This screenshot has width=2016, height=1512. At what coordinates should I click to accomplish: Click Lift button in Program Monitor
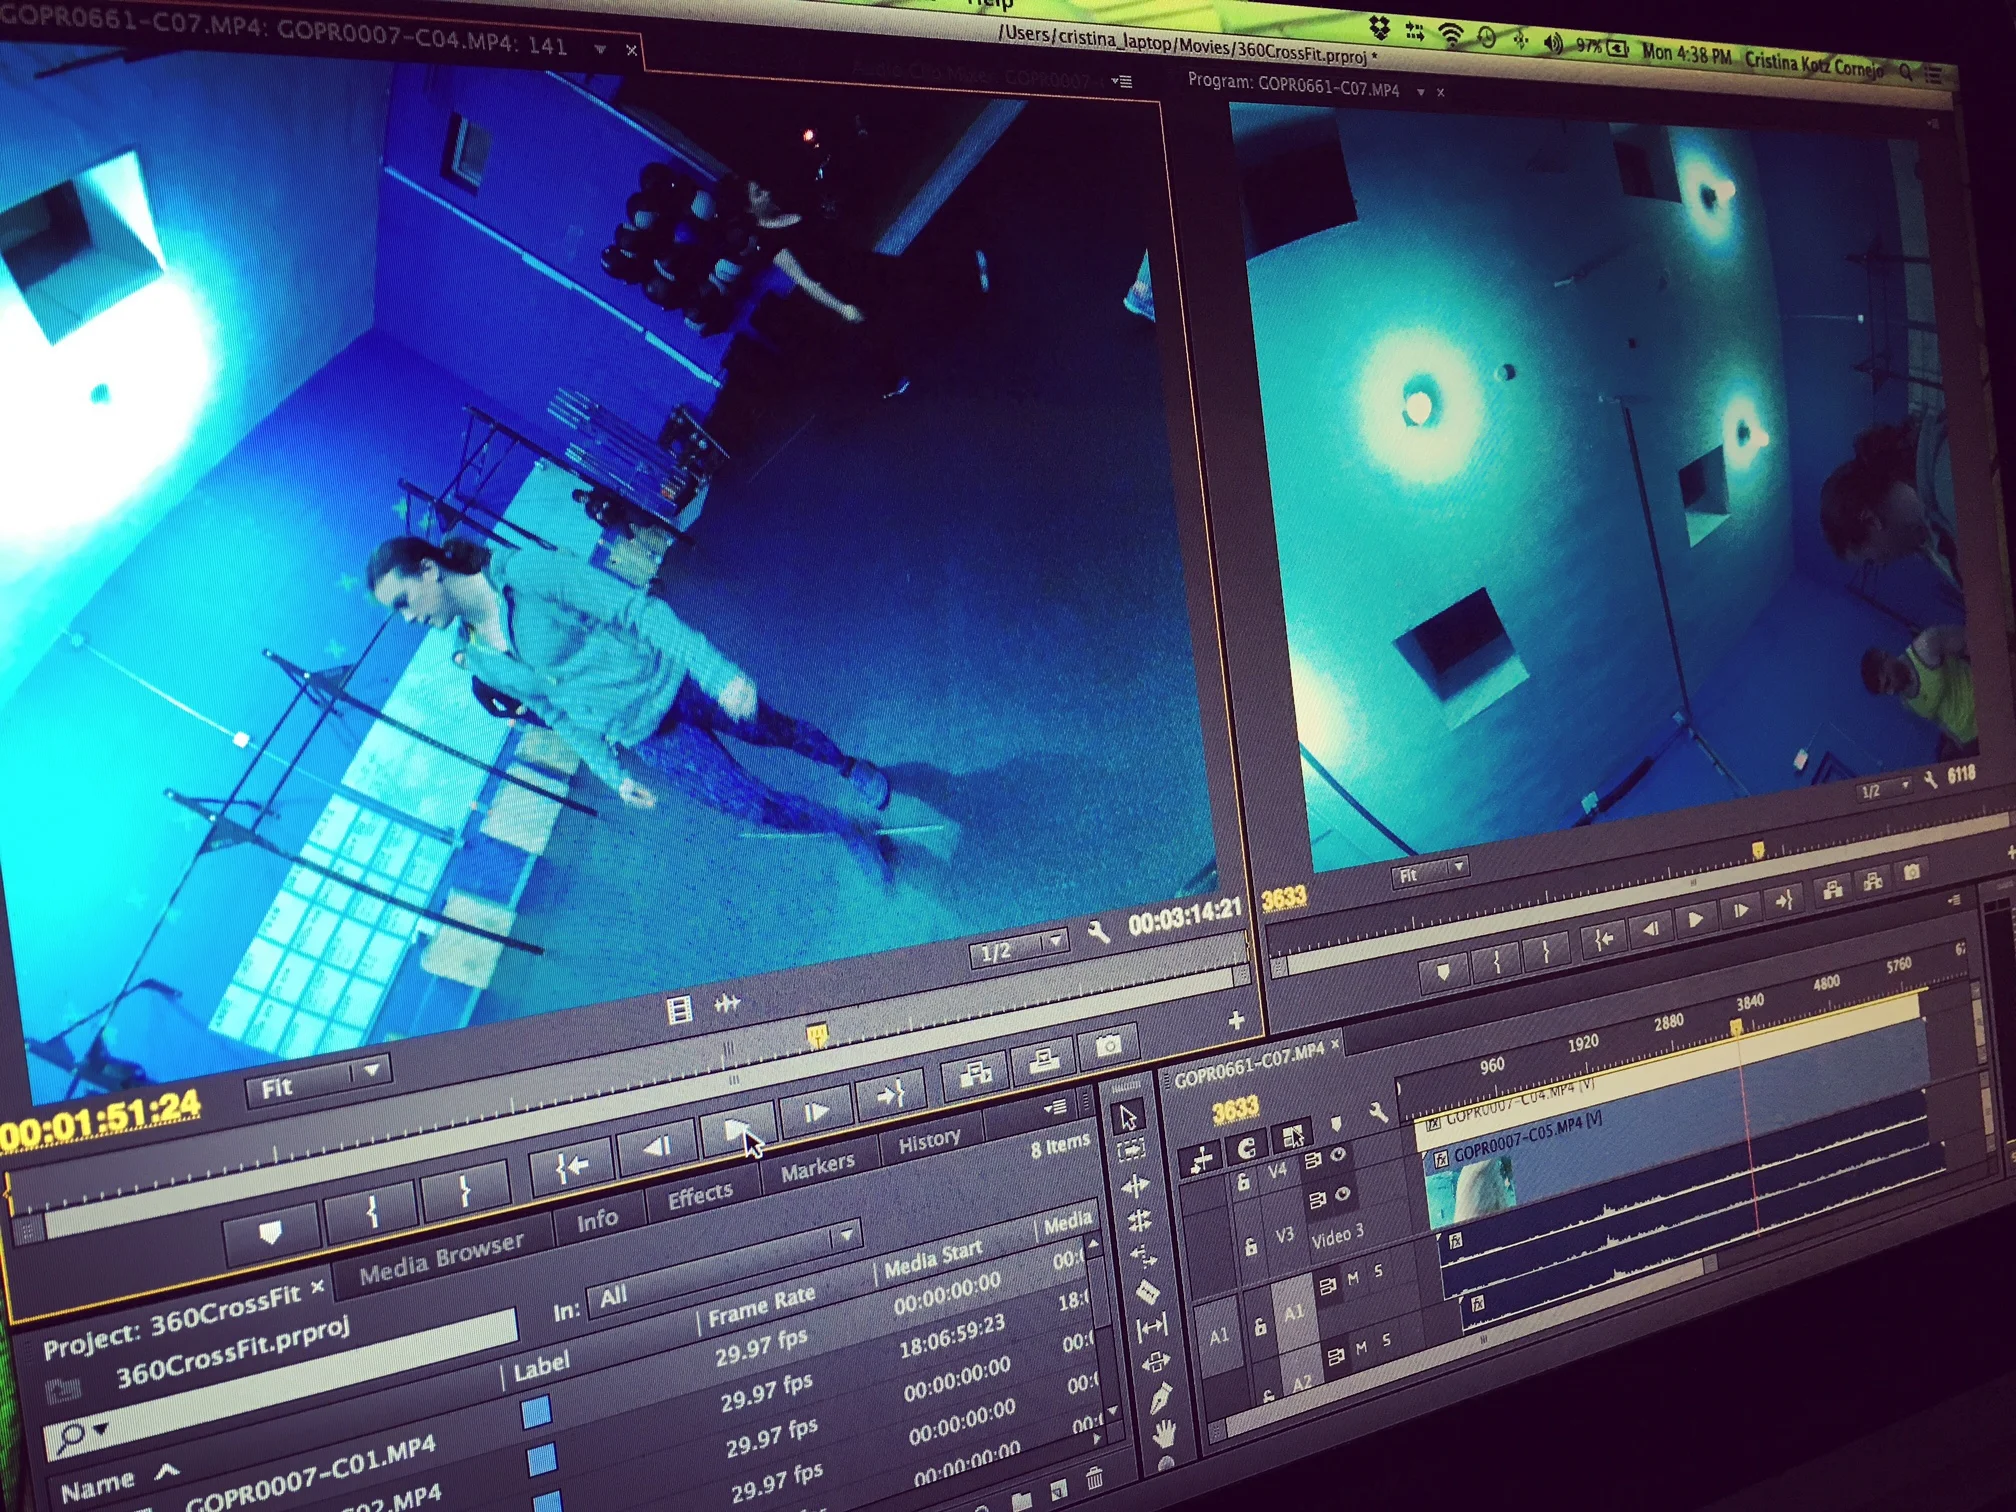[1832, 888]
